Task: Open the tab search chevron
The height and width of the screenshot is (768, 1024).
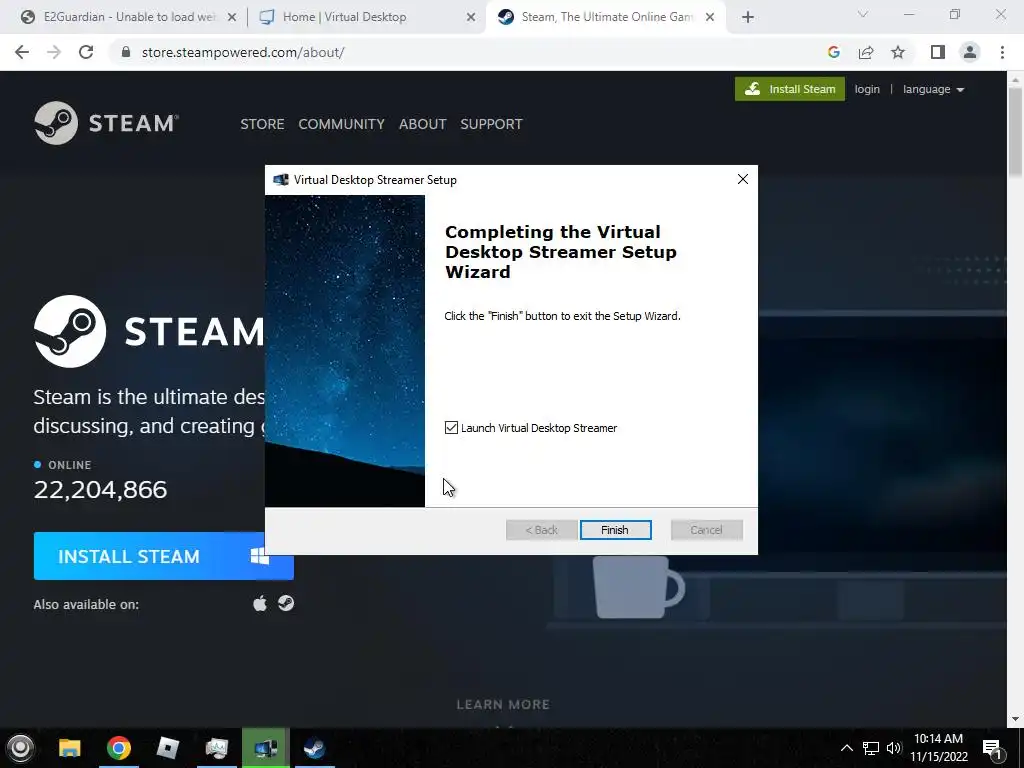Action: point(863,14)
